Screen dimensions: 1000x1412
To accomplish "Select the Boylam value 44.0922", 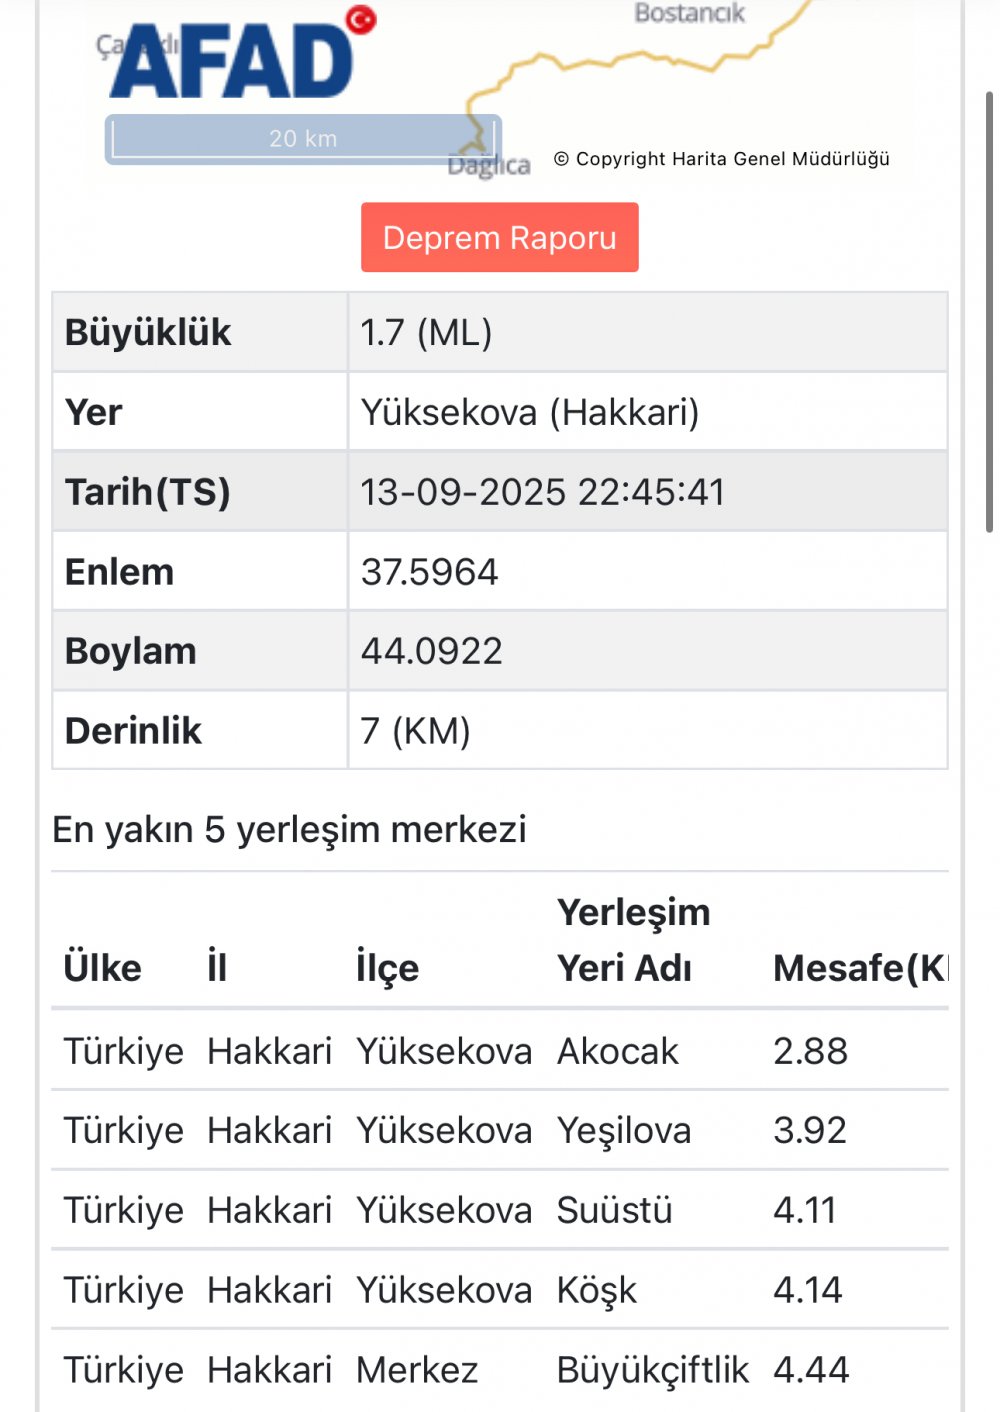I will (431, 651).
